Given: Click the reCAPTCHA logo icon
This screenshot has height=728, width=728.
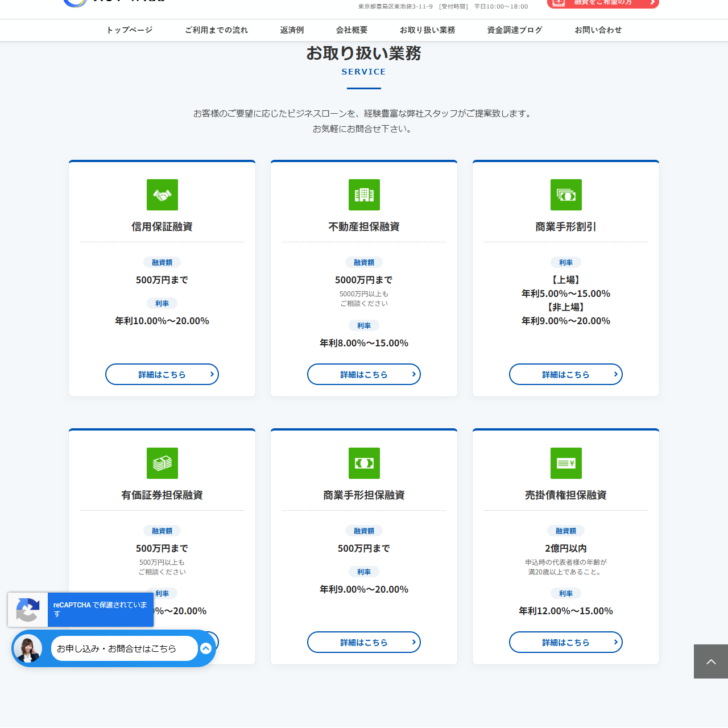Looking at the screenshot, I should pyautogui.click(x=28, y=609).
